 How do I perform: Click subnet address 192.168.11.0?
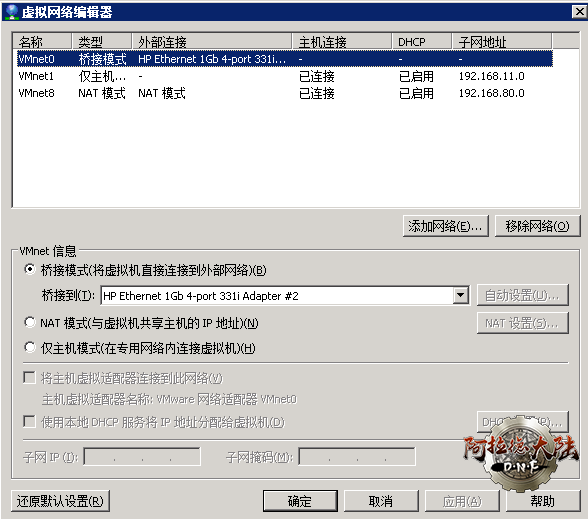point(492,76)
